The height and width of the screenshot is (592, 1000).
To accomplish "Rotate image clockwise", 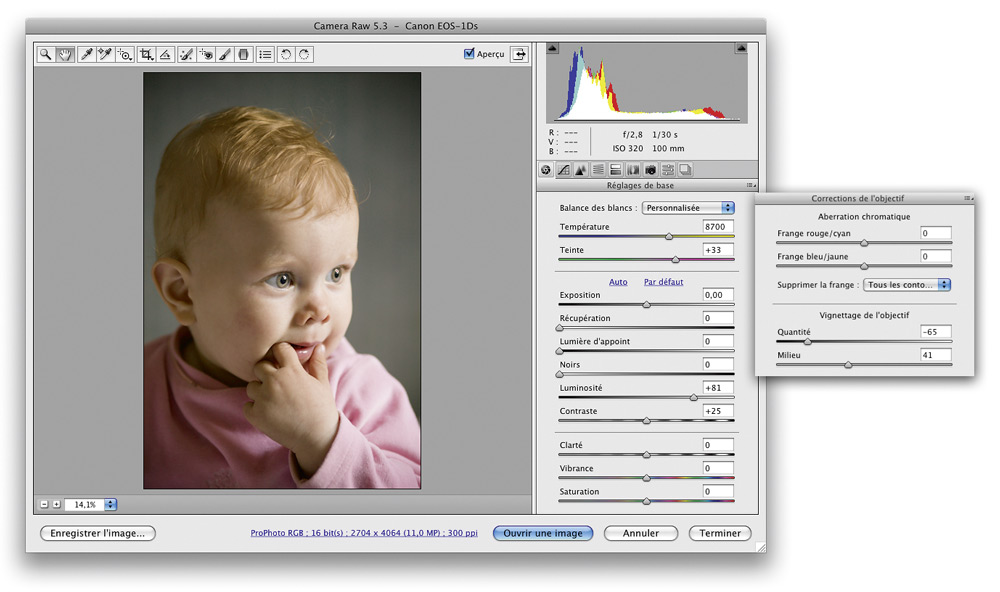I will coord(304,55).
